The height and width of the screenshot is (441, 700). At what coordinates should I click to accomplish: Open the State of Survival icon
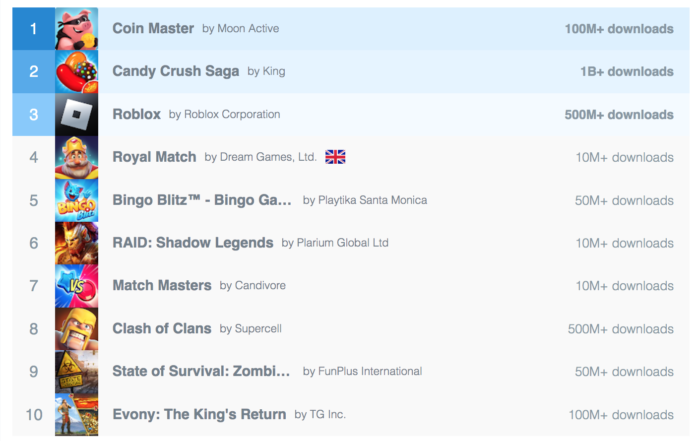click(76, 372)
